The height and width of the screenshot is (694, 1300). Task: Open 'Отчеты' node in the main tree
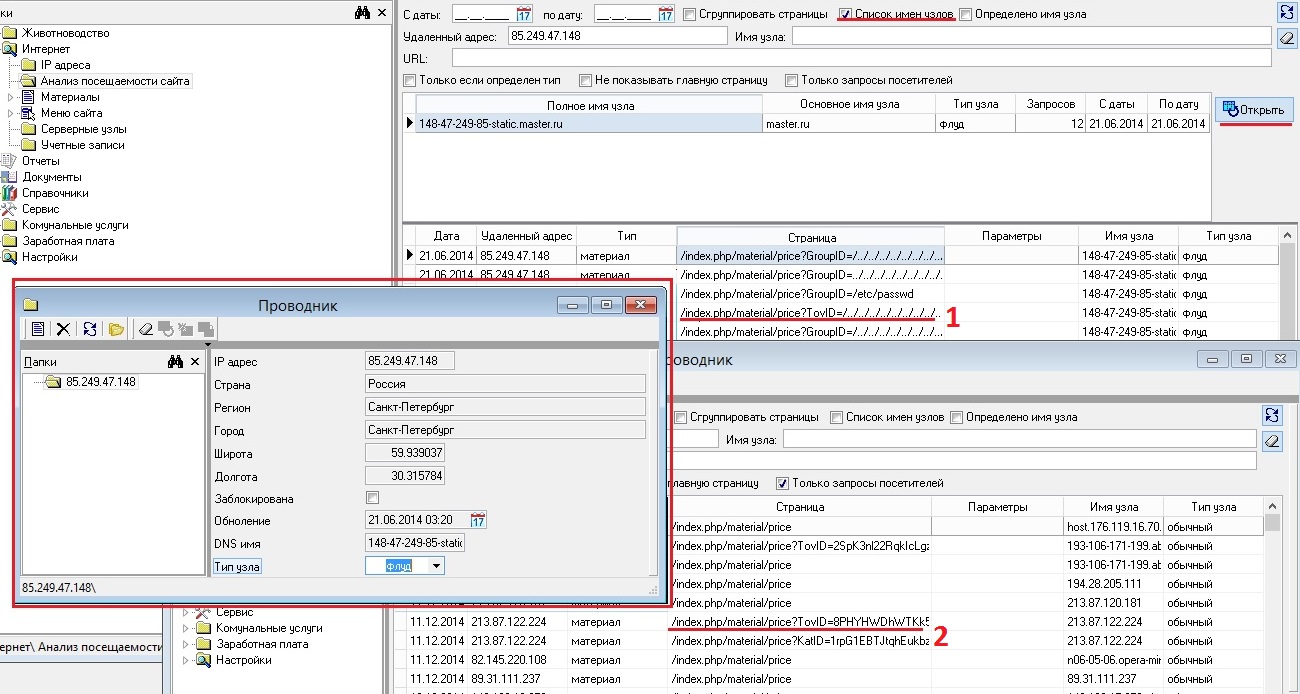(x=40, y=161)
